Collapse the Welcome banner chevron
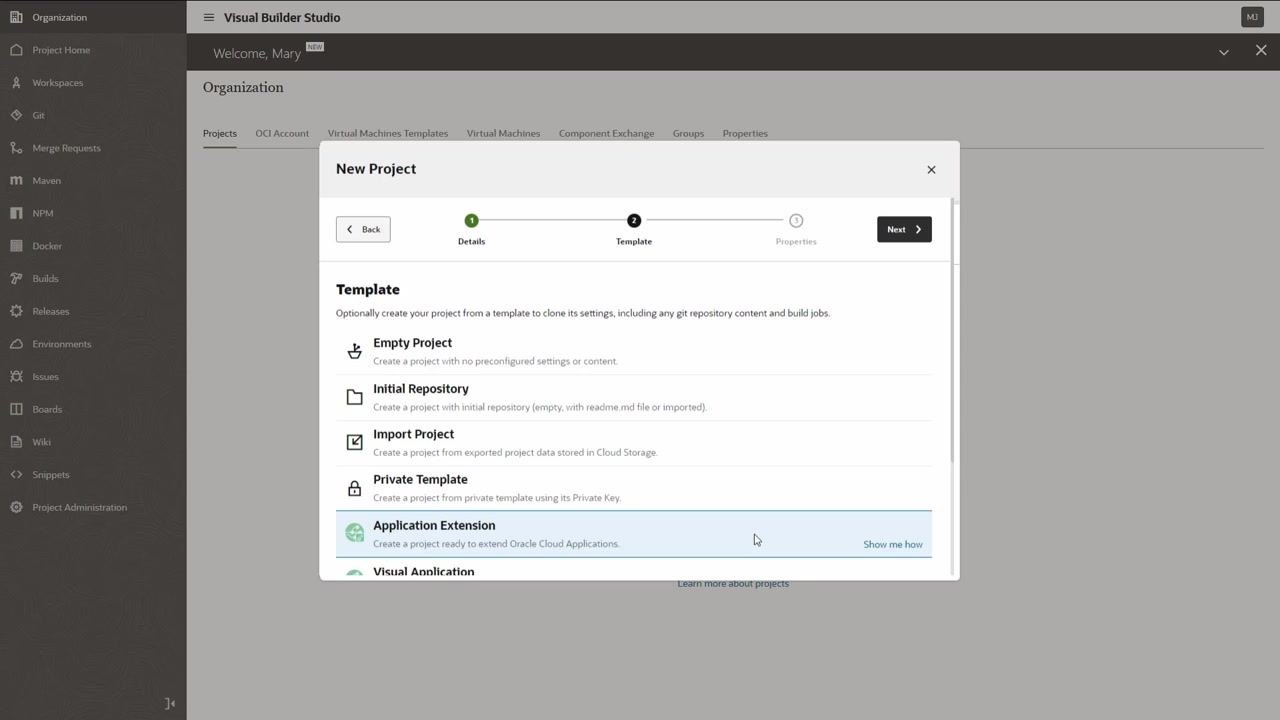Viewport: 1280px width, 720px height. click(1224, 52)
